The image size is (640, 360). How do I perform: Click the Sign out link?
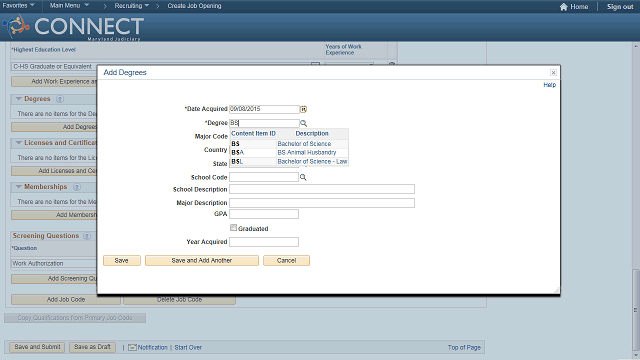click(620, 7)
